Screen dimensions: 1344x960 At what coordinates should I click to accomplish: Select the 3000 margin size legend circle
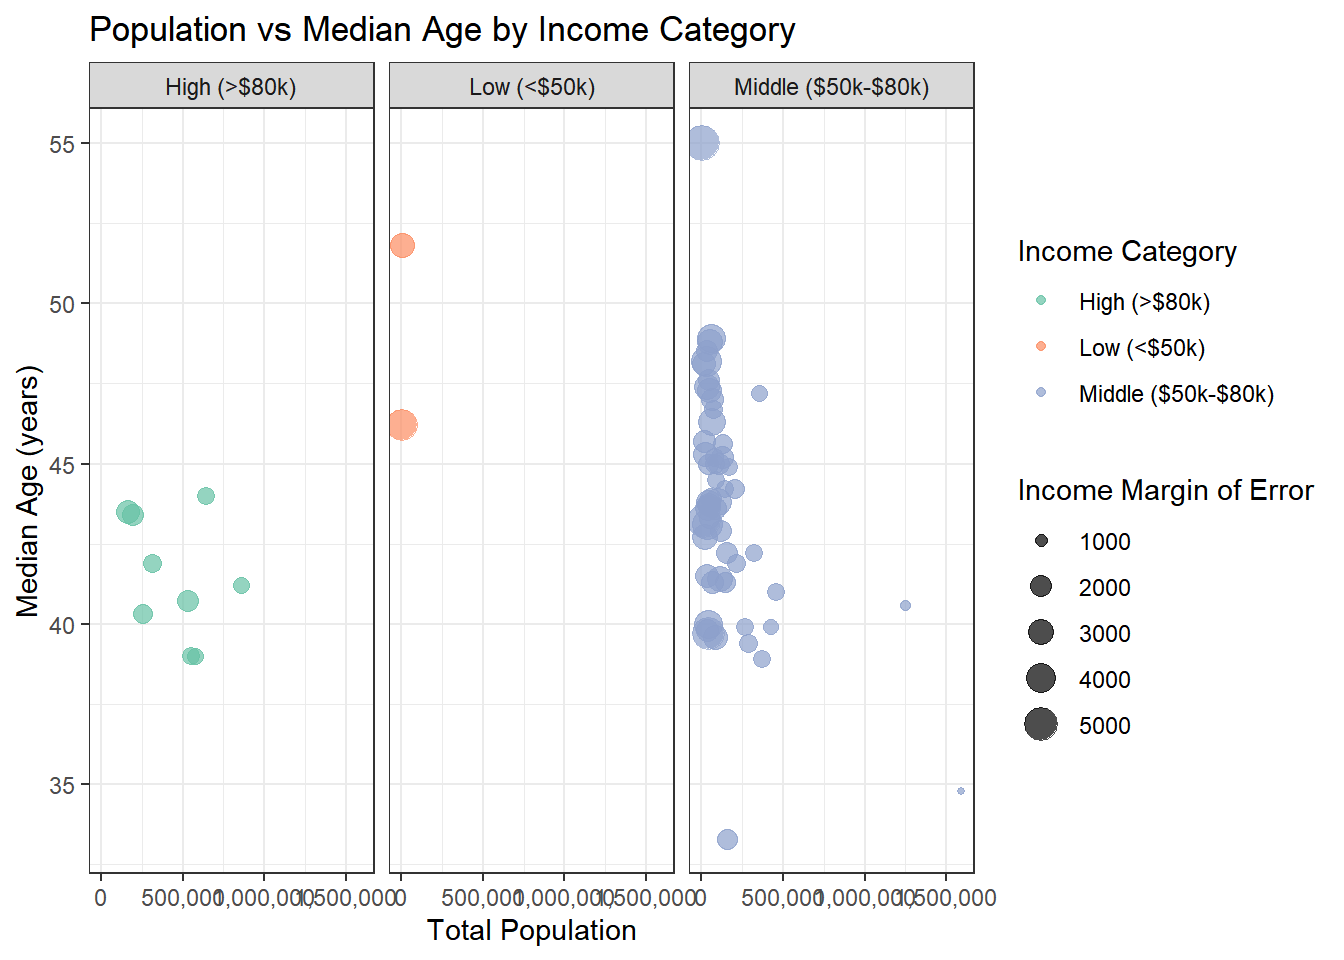[1041, 633]
